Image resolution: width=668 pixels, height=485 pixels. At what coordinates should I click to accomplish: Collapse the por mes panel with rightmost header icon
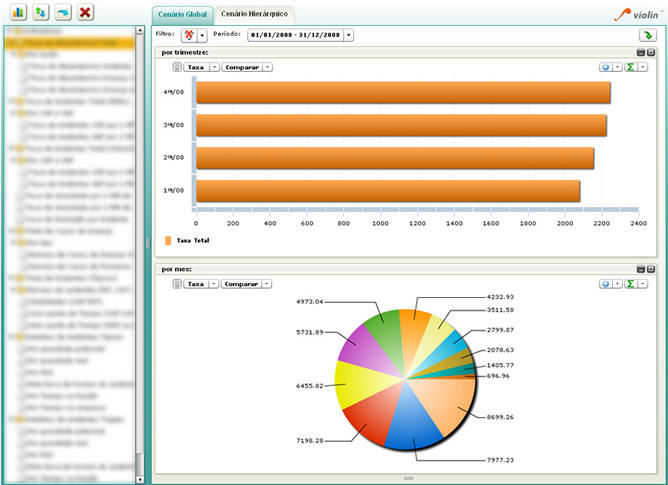coord(651,269)
